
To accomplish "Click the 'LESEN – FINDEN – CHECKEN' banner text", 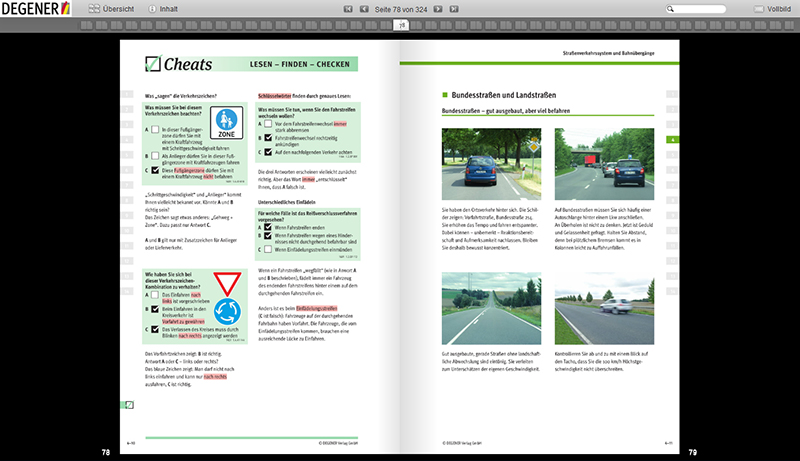I will 299,64.
